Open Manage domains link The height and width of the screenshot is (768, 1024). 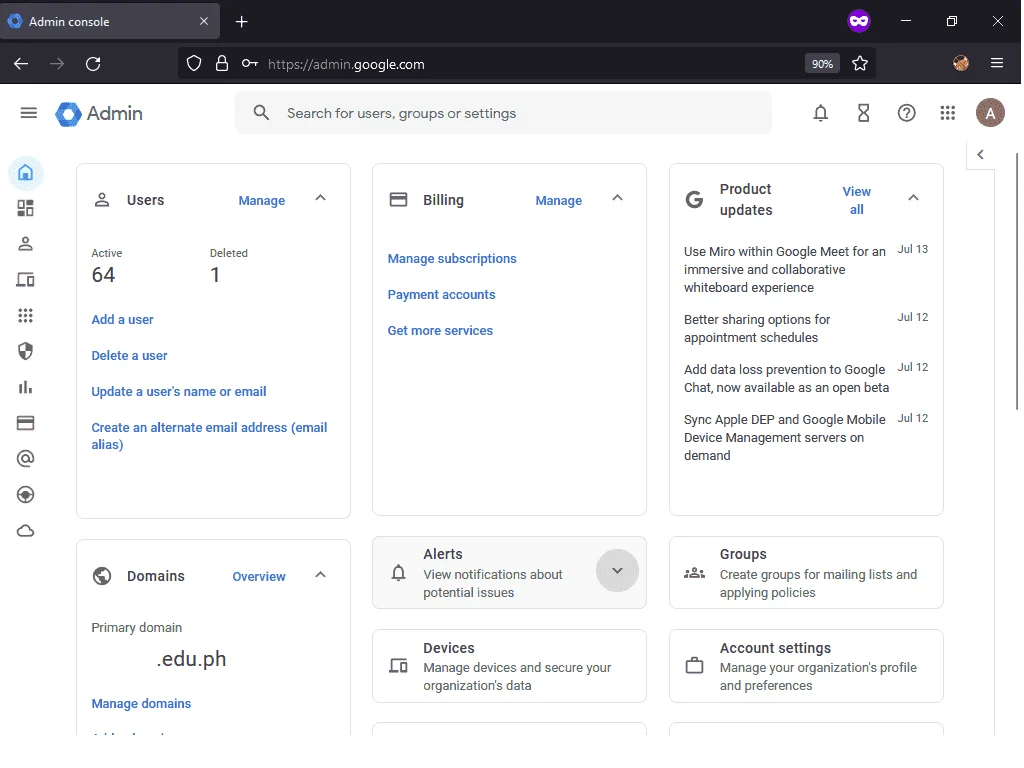(141, 703)
